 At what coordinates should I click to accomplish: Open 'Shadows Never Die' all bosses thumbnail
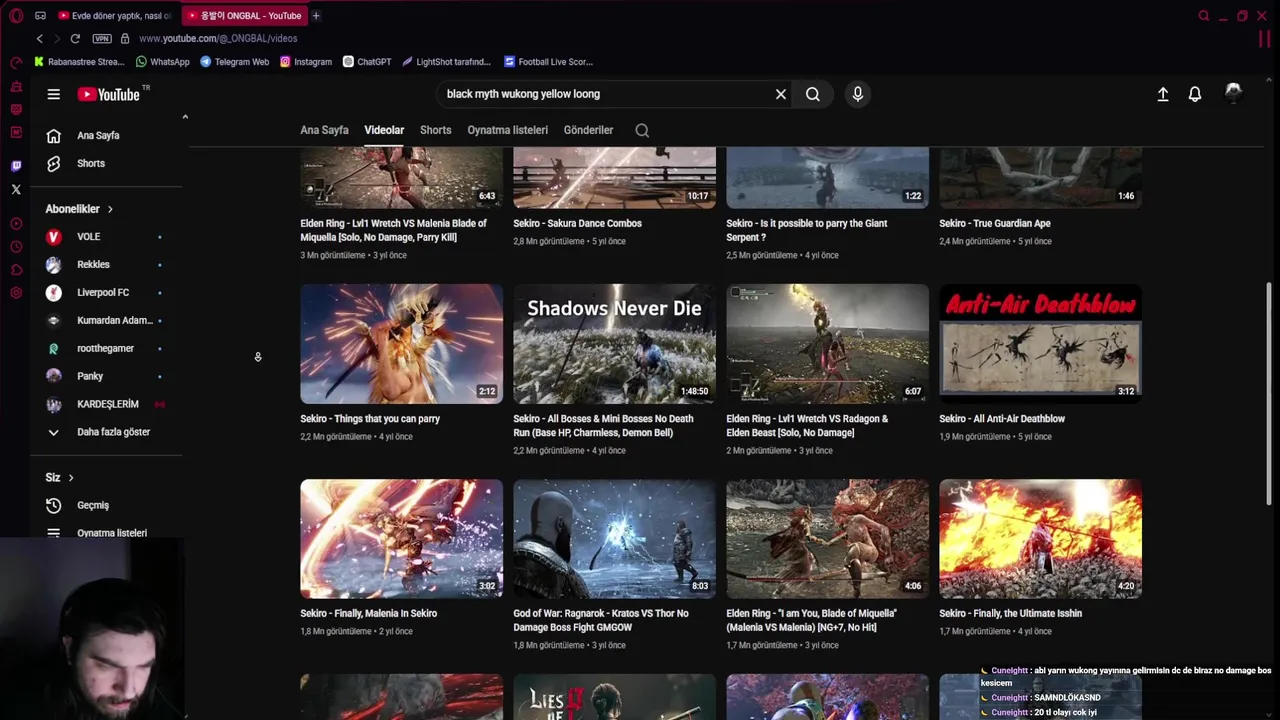(614, 344)
